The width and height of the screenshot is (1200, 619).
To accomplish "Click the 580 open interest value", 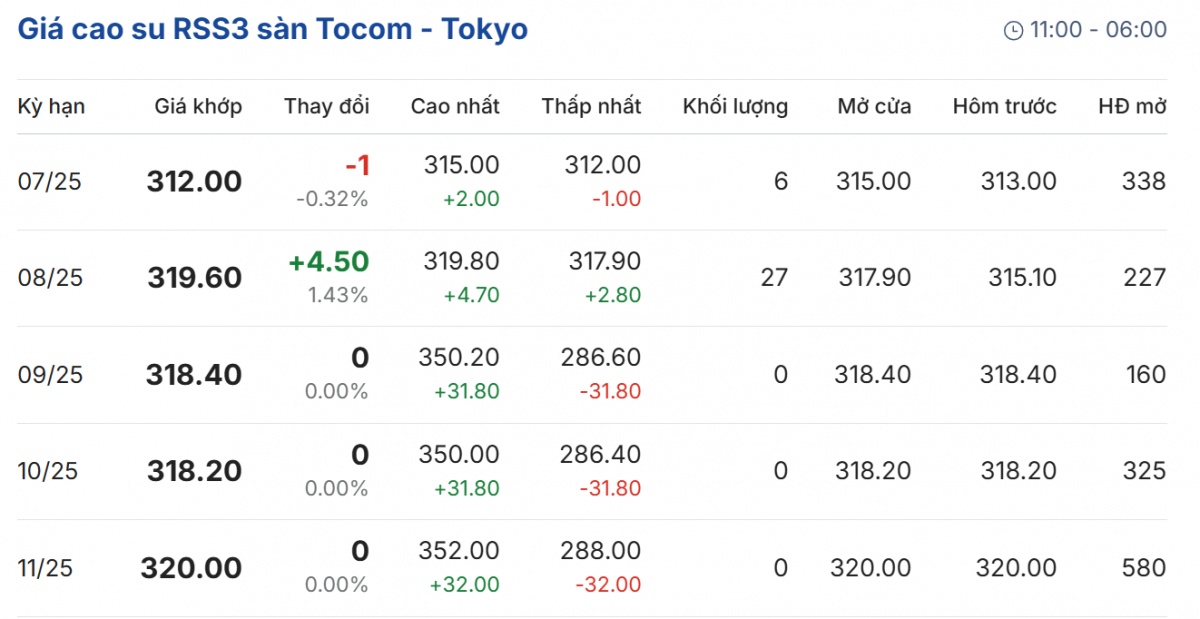I will point(1144,568).
